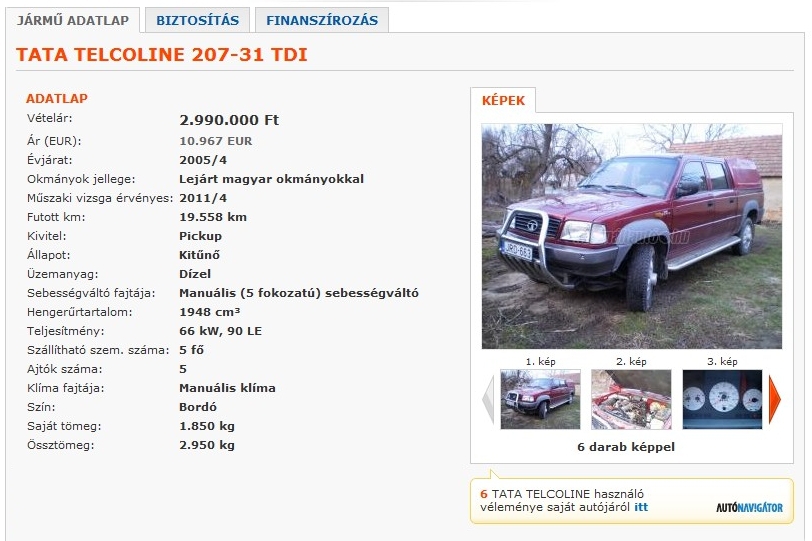Click the 2.990.000 Ft price value
Viewport: 812px width, 541px height.
(x=229, y=120)
